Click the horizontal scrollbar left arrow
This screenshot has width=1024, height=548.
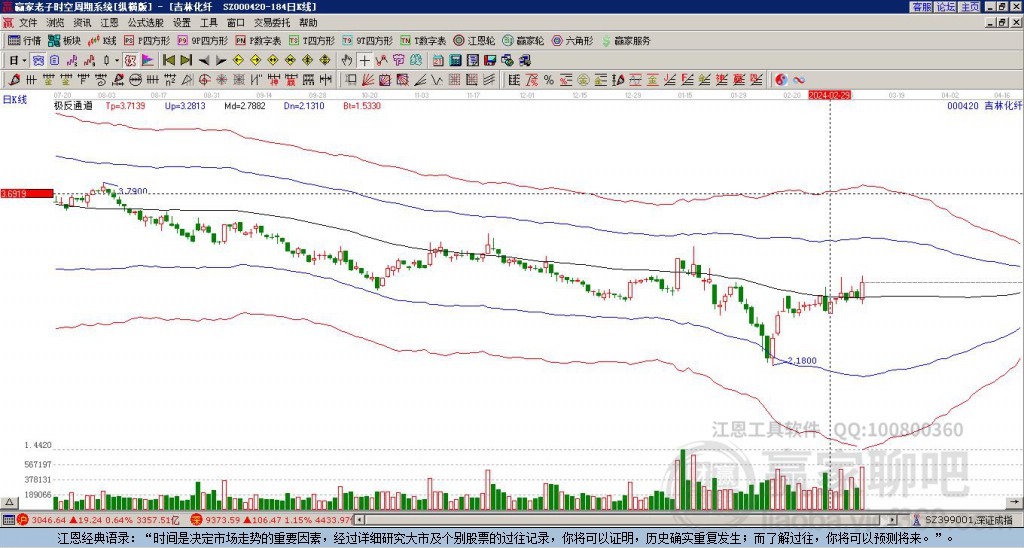tap(360, 520)
